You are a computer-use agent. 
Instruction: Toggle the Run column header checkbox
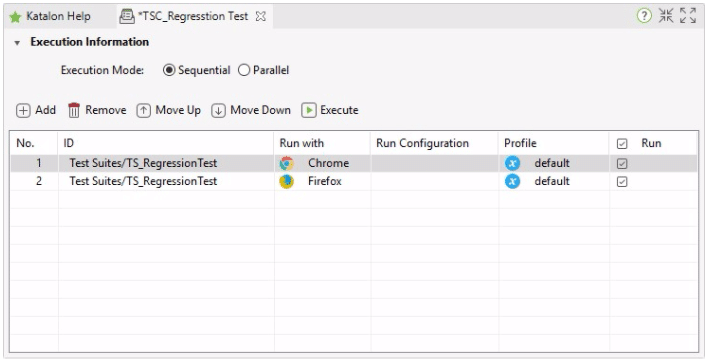(x=622, y=144)
